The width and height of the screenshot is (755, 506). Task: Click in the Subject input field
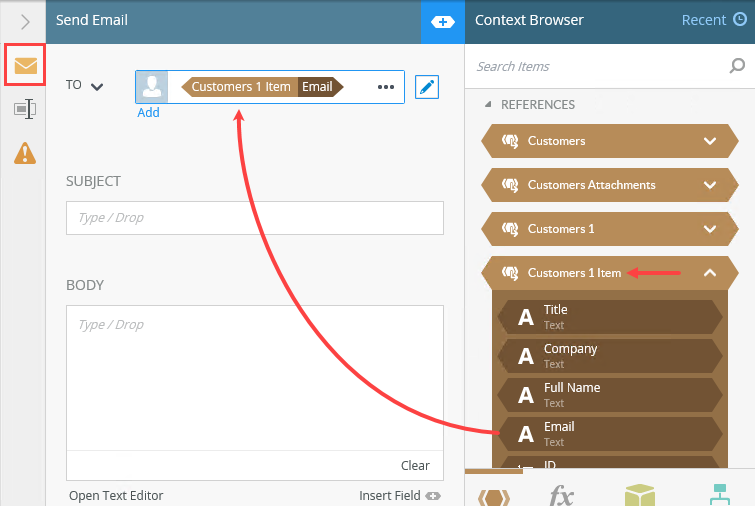pos(255,218)
